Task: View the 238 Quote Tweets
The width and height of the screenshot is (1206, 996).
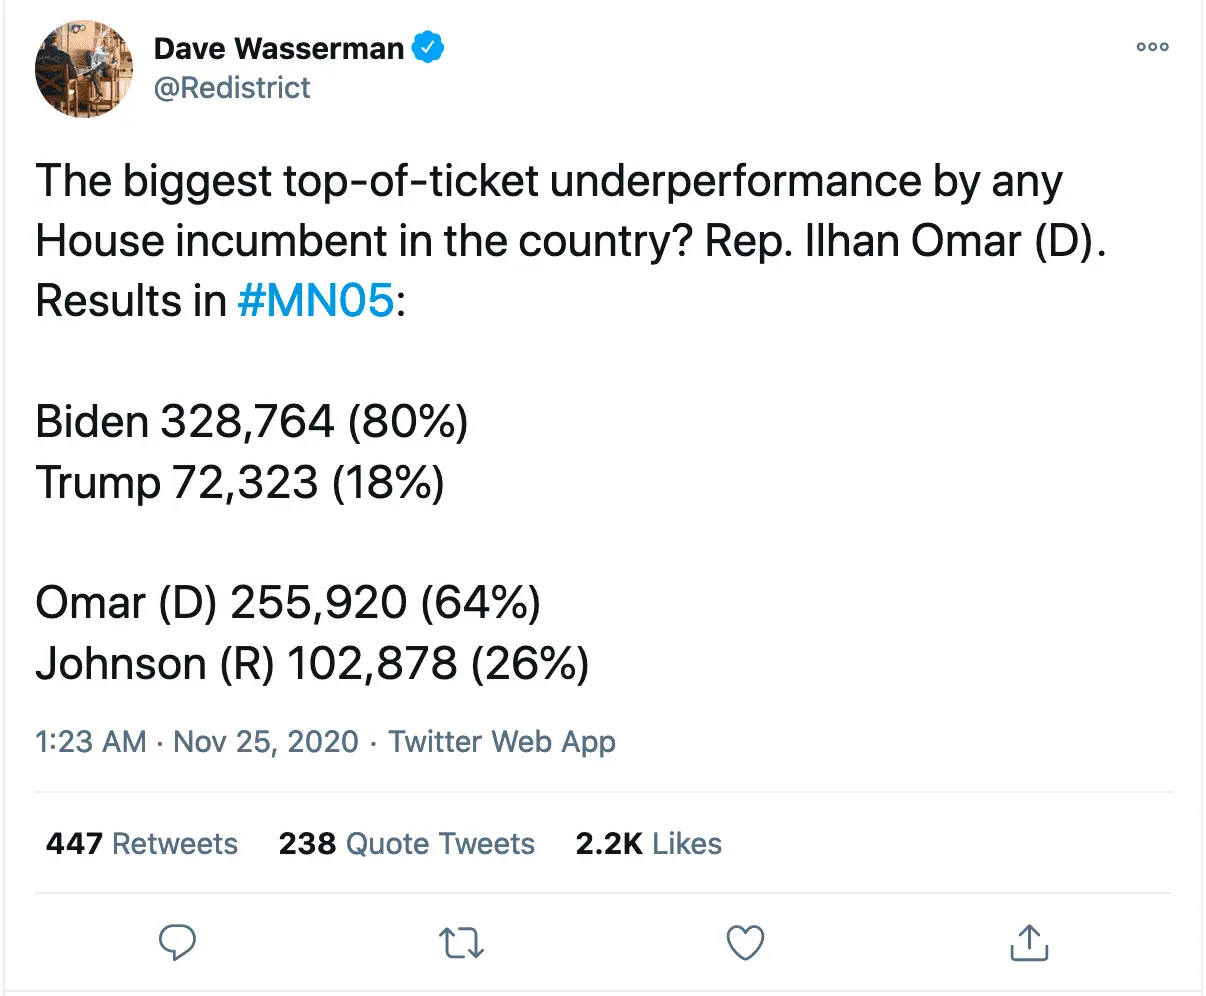Action: coord(406,843)
